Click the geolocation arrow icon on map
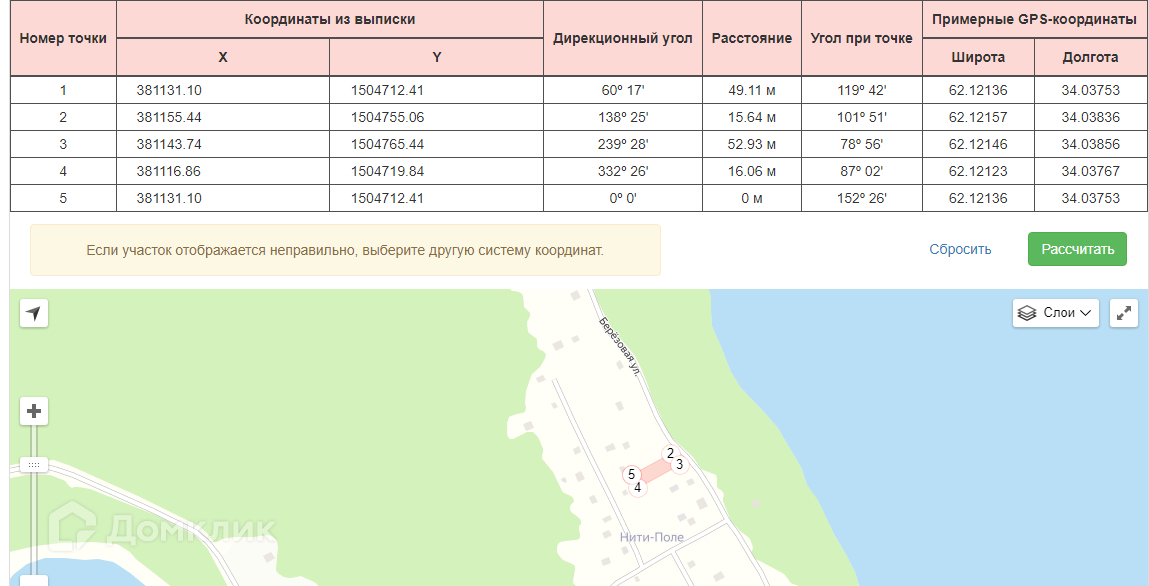Screen dimensions: 1149x586 pyautogui.click(x=34, y=314)
